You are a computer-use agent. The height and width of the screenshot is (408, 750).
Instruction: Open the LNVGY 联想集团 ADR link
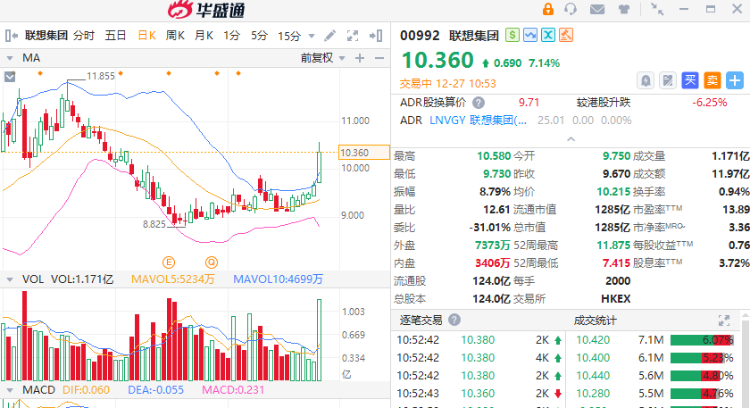click(x=478, y=120)
